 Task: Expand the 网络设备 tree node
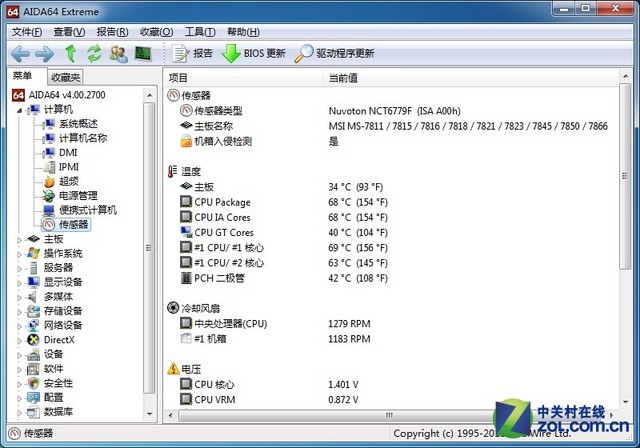(19, 326)
